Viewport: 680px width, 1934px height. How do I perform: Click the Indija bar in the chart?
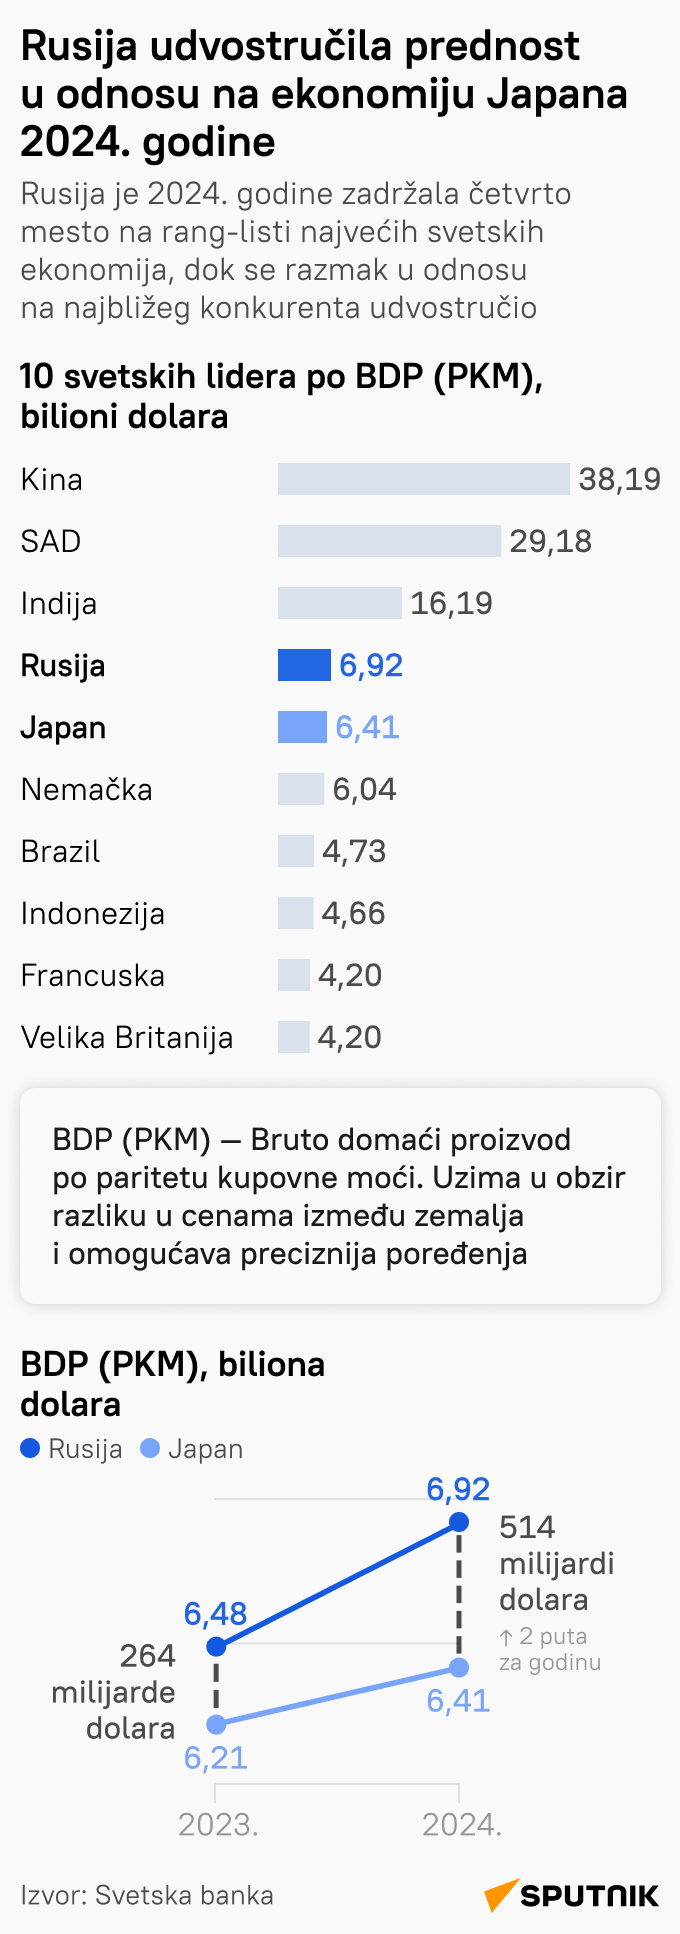339,603
